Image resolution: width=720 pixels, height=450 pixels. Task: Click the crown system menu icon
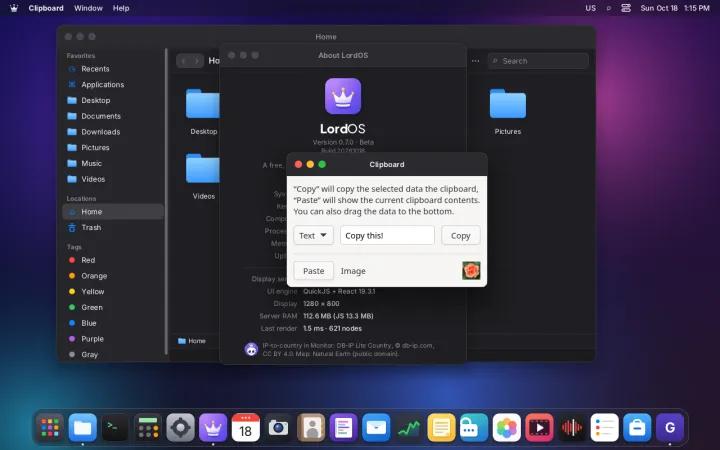tap(14, 8)
